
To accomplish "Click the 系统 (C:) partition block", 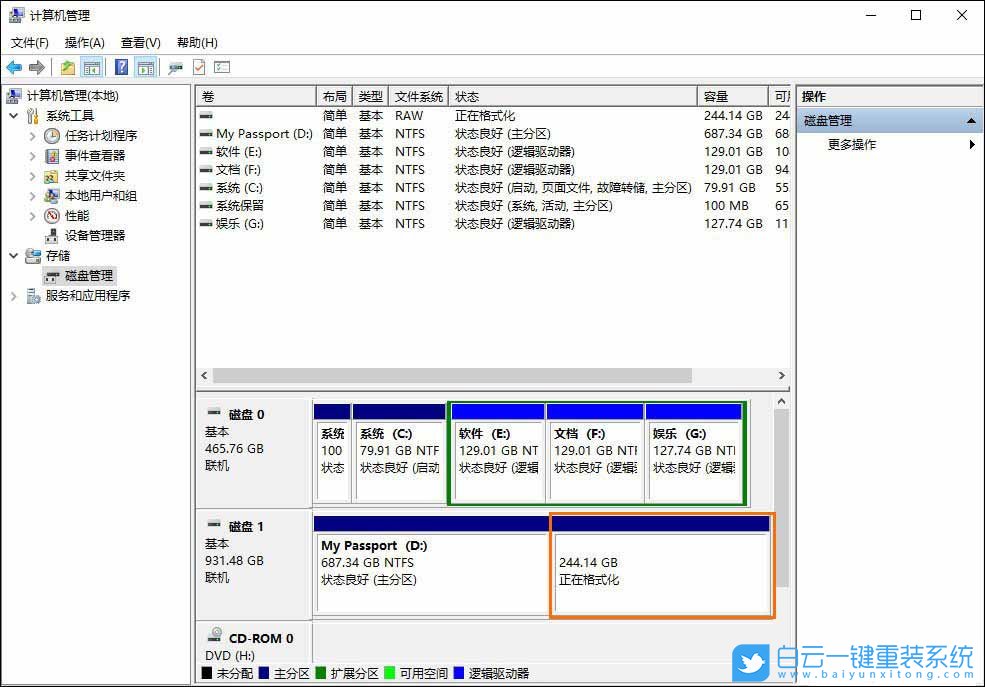I will (400, 455).
